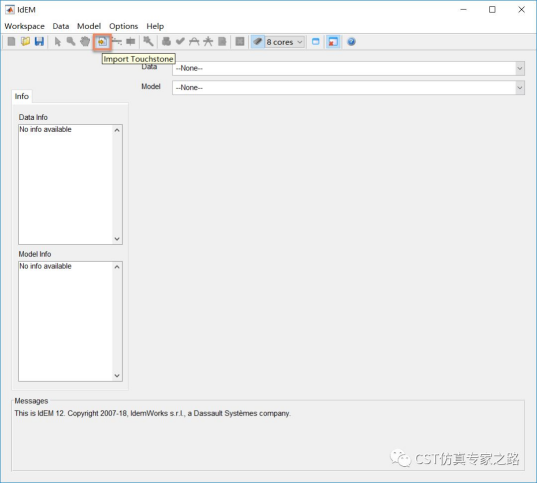Select the arrow pointer tool
Screen dimensions: 538x483
58,42
